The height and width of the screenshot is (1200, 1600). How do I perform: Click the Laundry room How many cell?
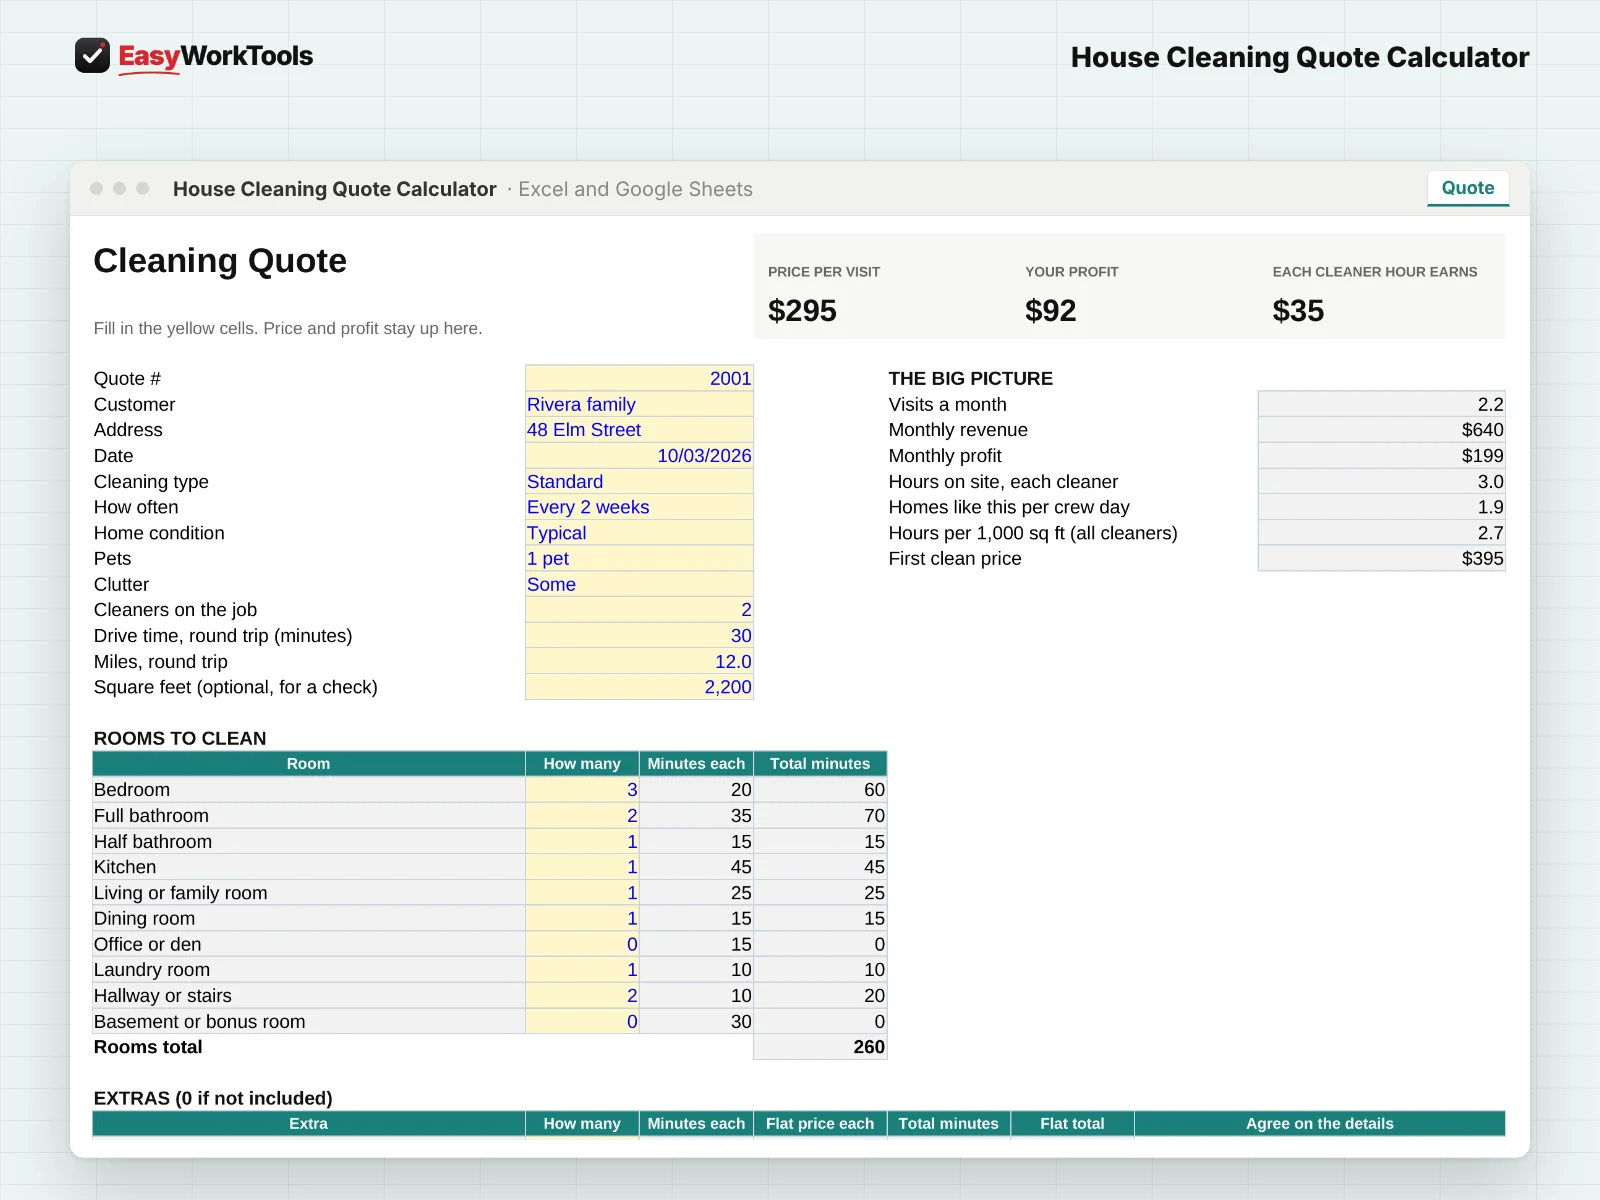coord(582,970)
